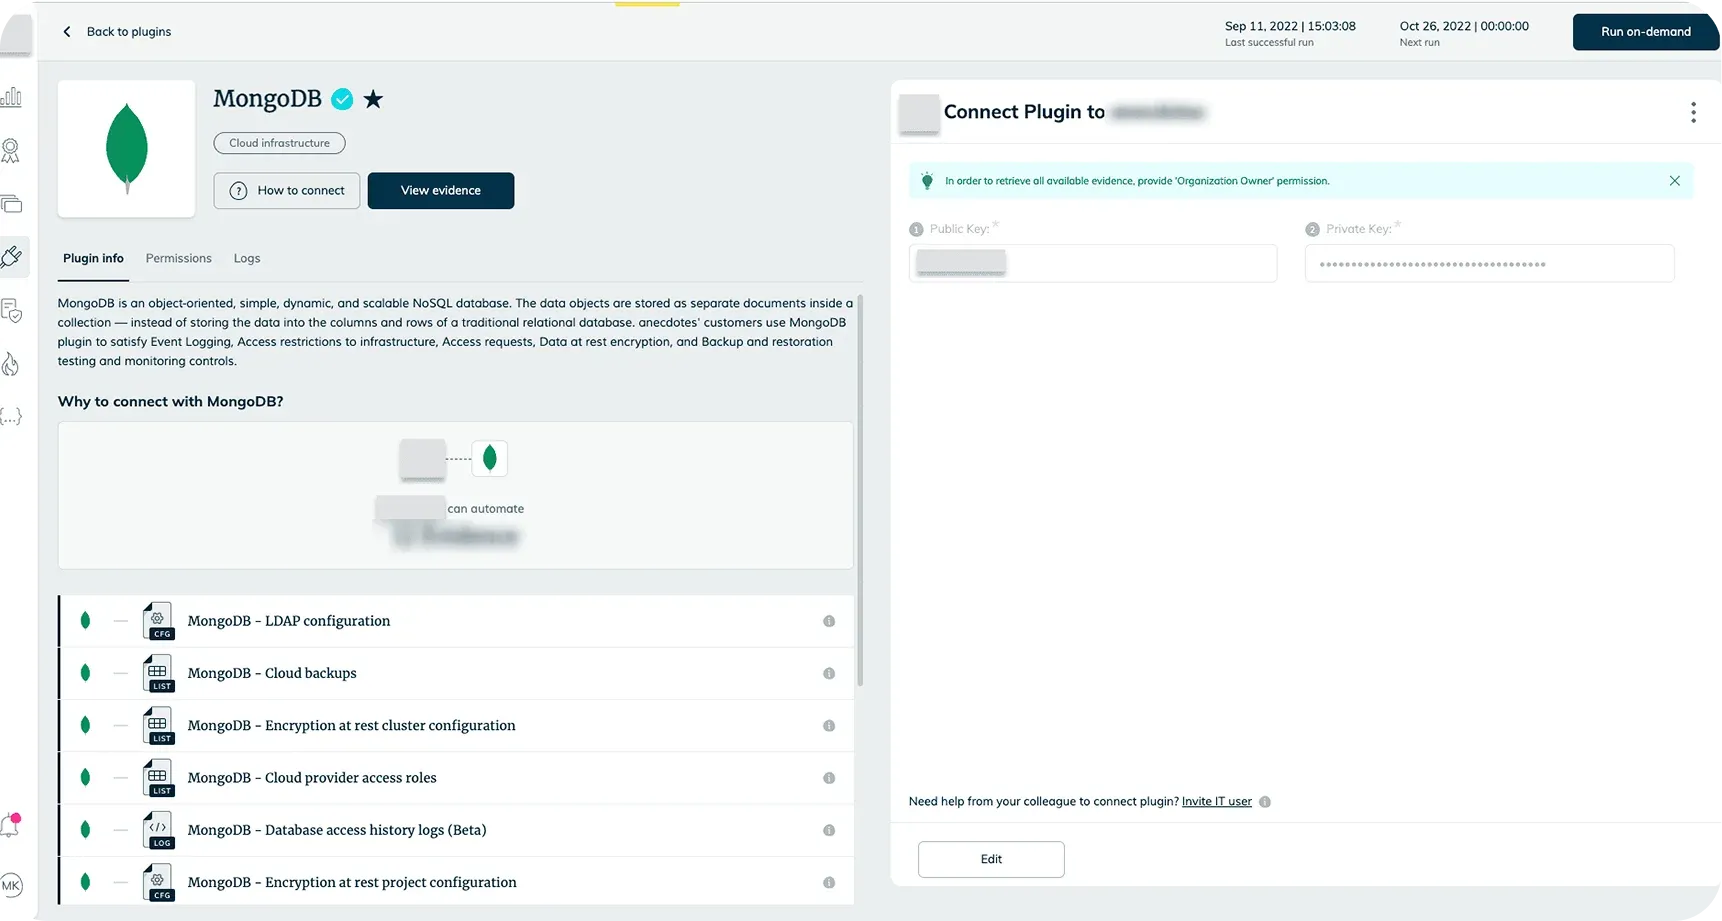Click the award ribbon icon in sidebar
The image size is (1722, 921).
point(11,151)
